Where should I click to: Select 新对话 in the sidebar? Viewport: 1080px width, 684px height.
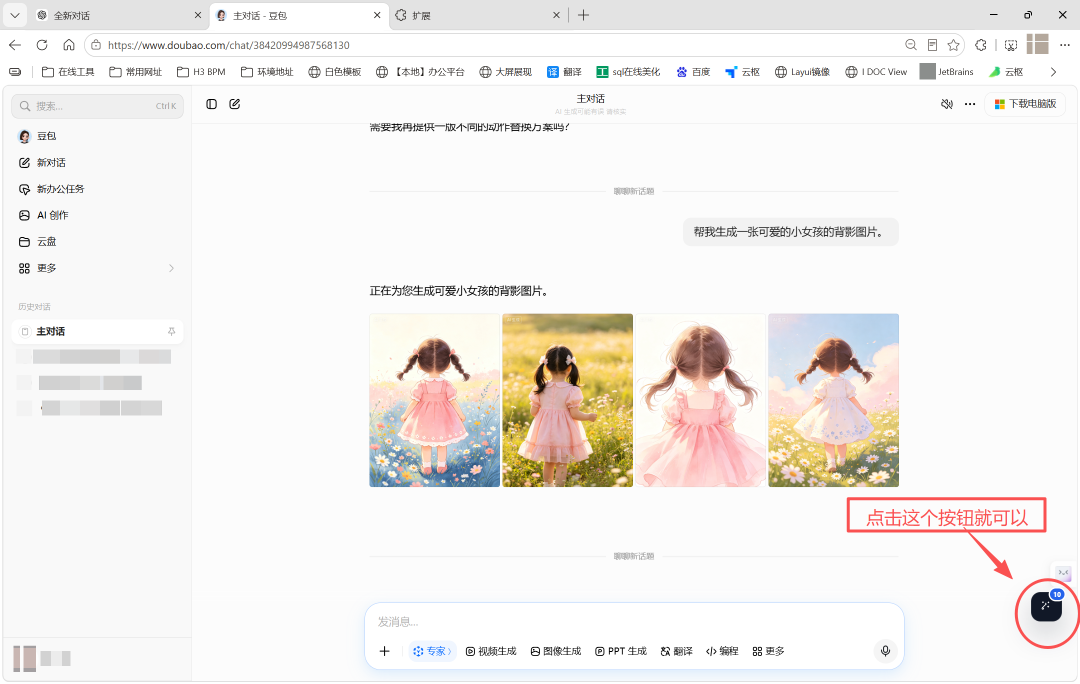97,163
